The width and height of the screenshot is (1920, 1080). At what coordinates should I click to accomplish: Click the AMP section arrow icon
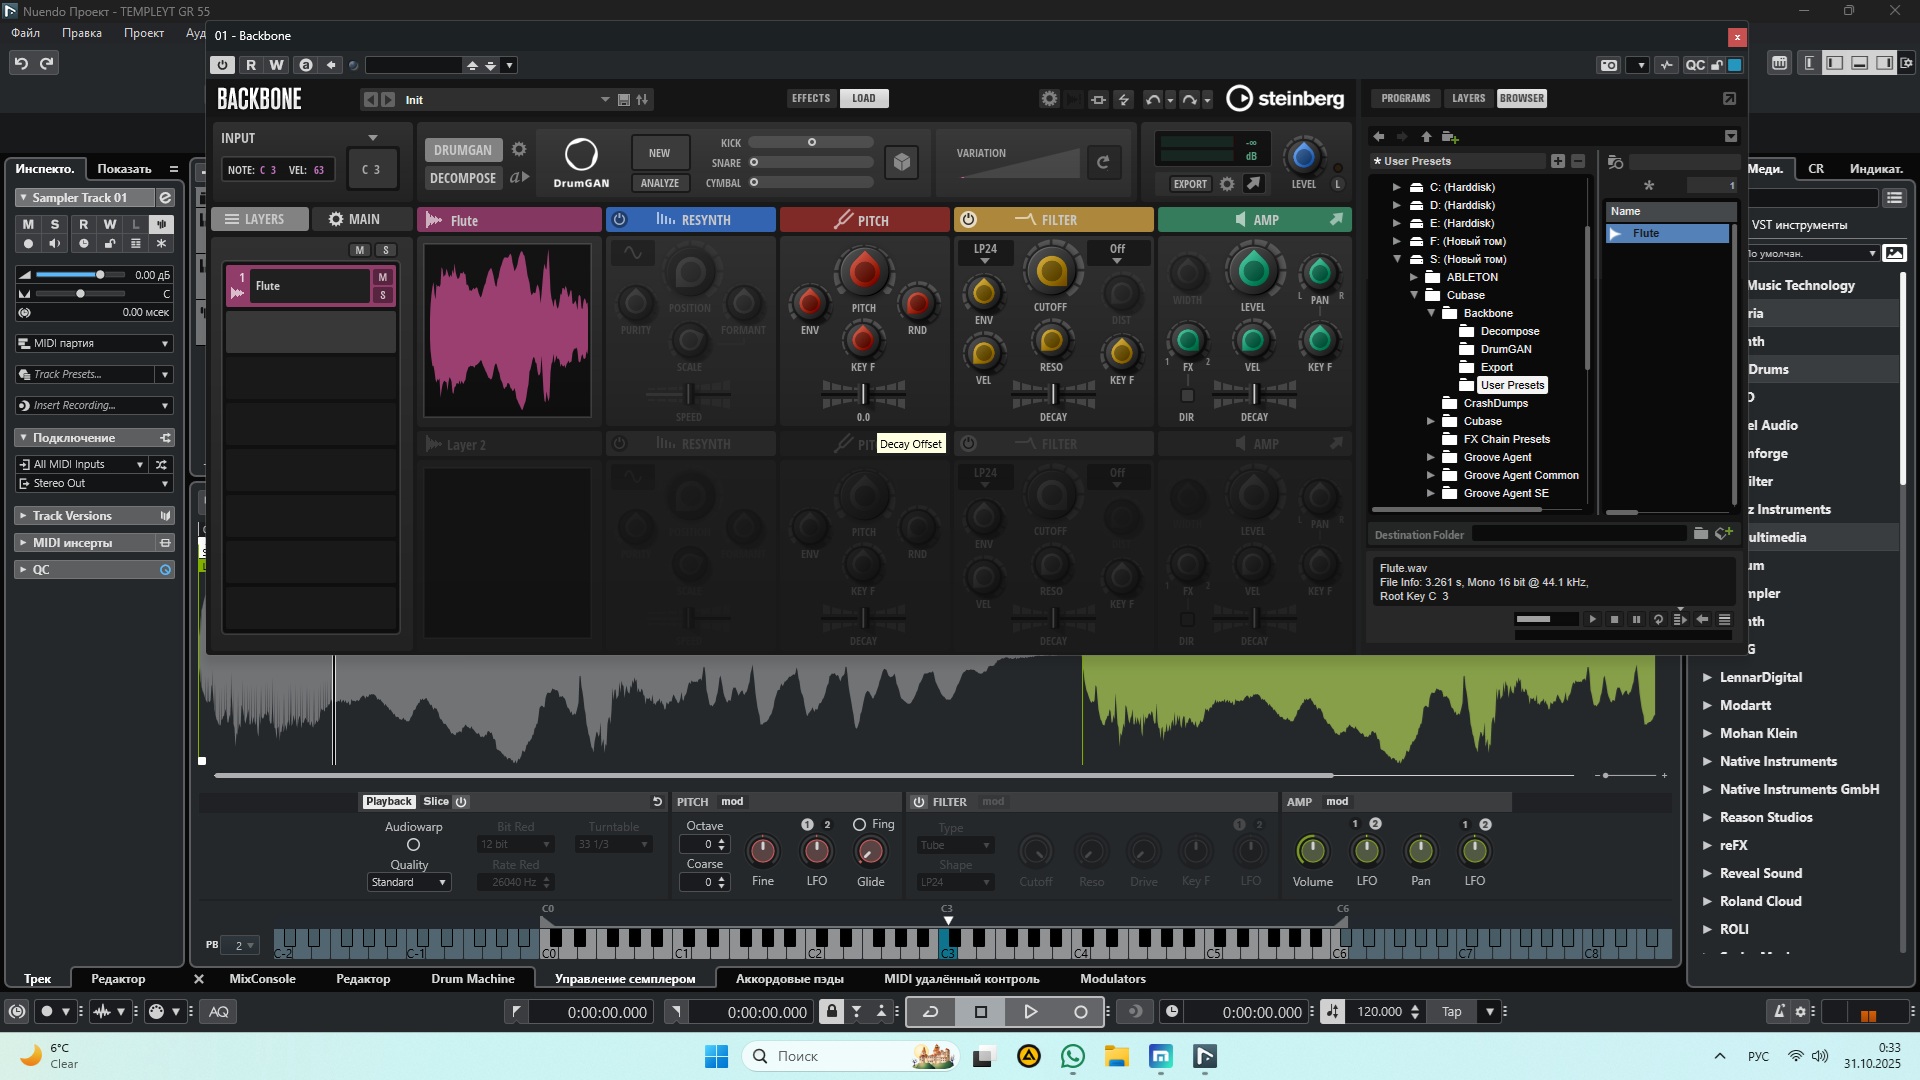click(1336, 219)
